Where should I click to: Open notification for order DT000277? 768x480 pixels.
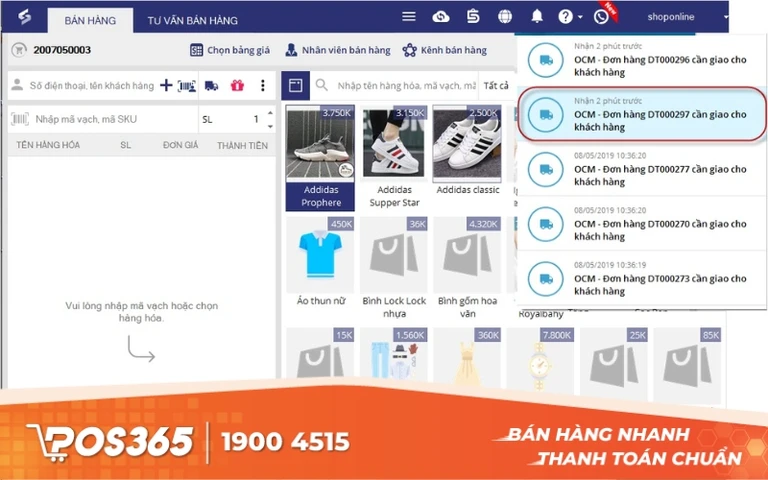641,169
